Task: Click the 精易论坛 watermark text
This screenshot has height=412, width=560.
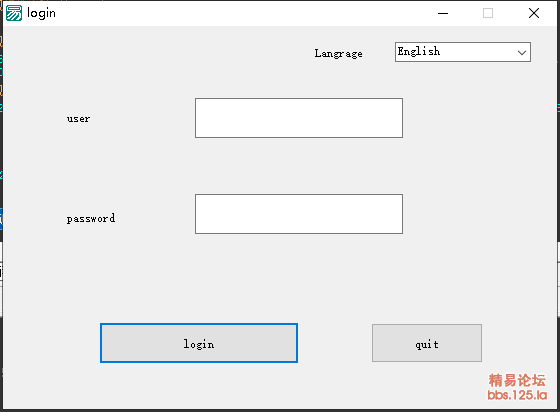Action: click(517, 380)
